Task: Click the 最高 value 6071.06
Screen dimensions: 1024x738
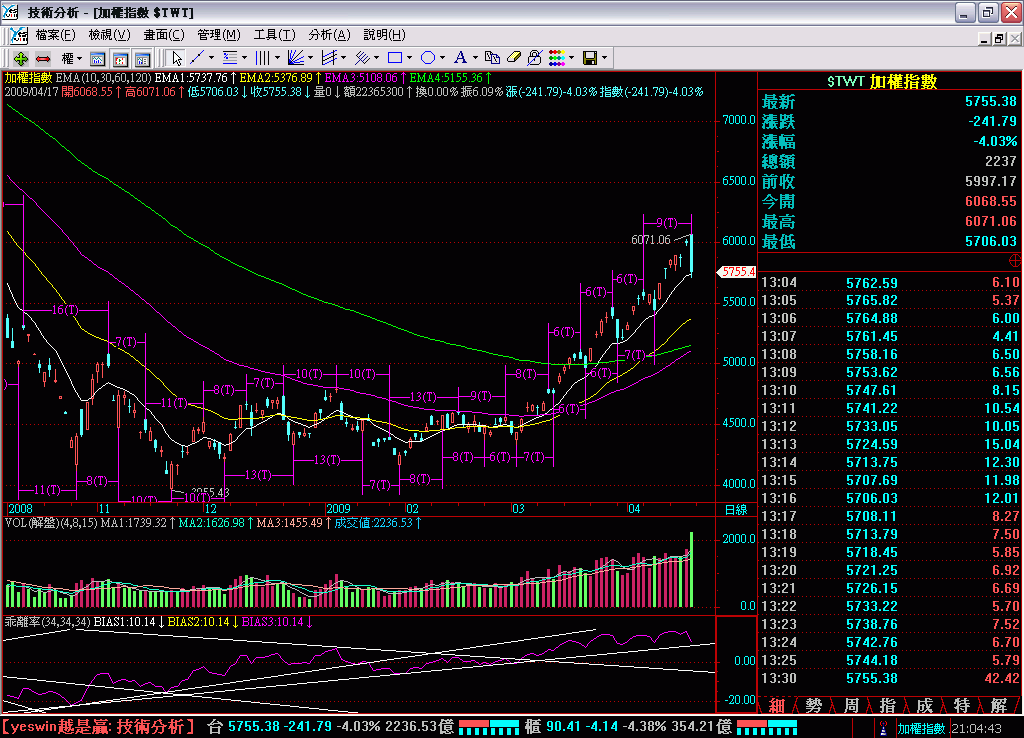Action: tap(991, 221)
